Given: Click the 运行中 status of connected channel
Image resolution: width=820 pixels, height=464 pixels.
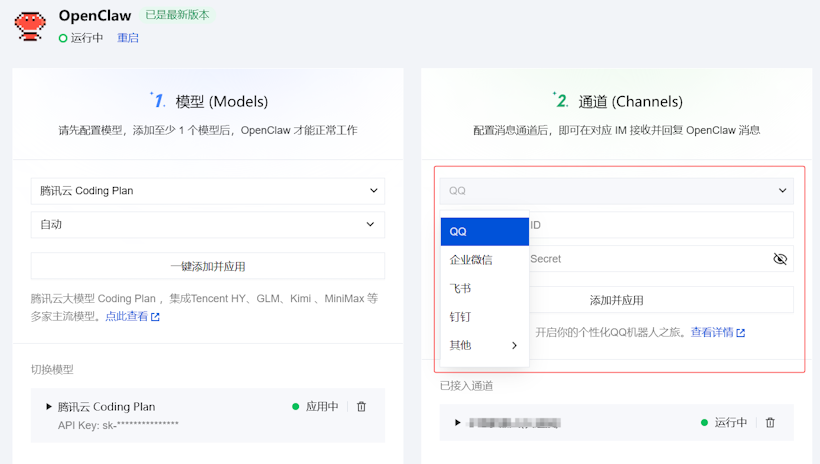Looking at the screenshot, I should 724,422.
